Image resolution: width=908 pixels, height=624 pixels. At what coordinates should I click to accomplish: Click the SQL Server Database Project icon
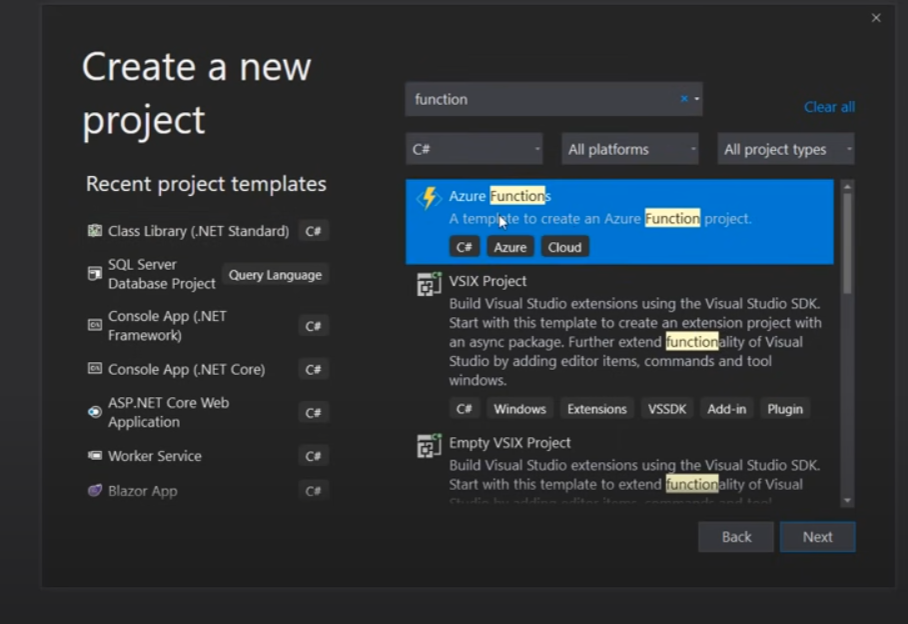point(94,273)
